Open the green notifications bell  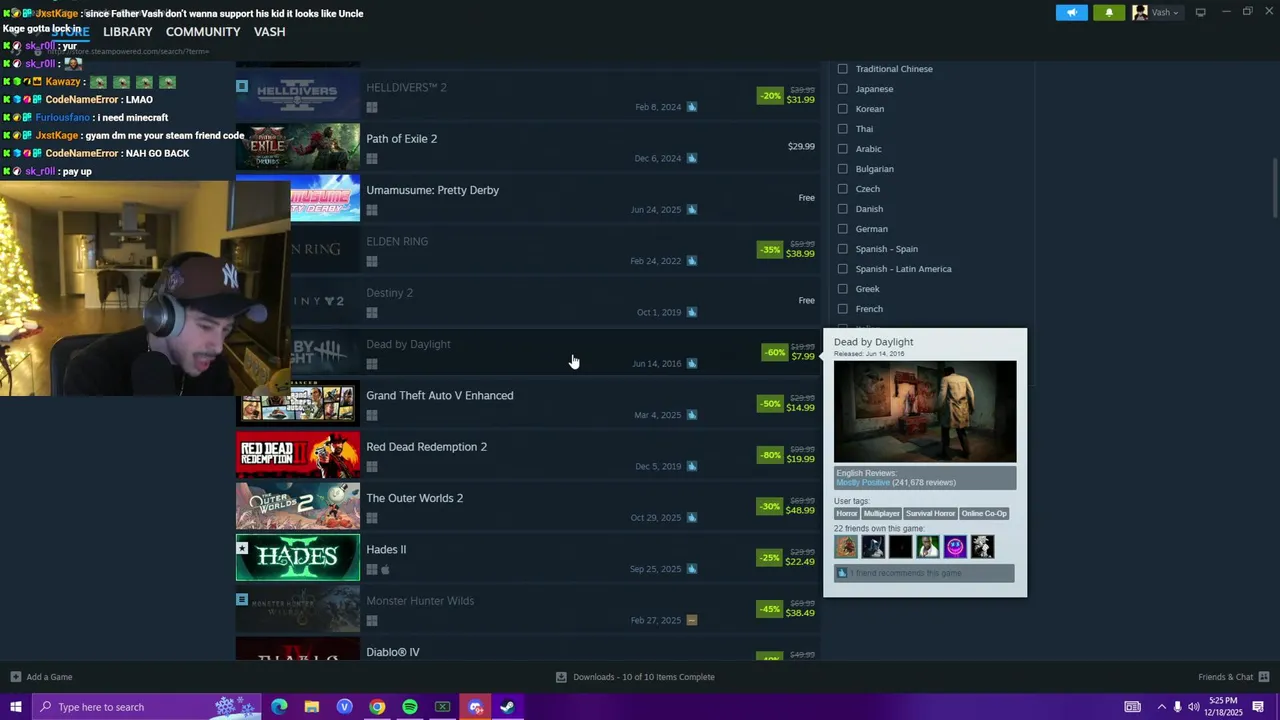(x=1108, y=13)
